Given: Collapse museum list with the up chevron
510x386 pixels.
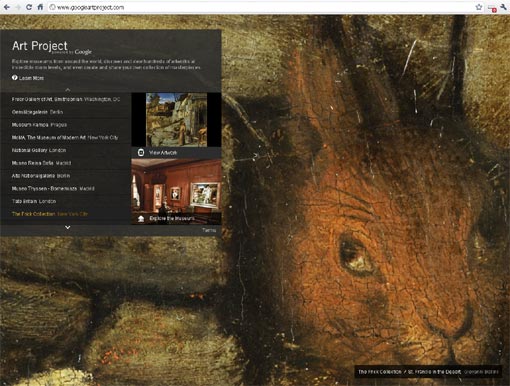Looking at the screenshot, I should click(68, 89).
